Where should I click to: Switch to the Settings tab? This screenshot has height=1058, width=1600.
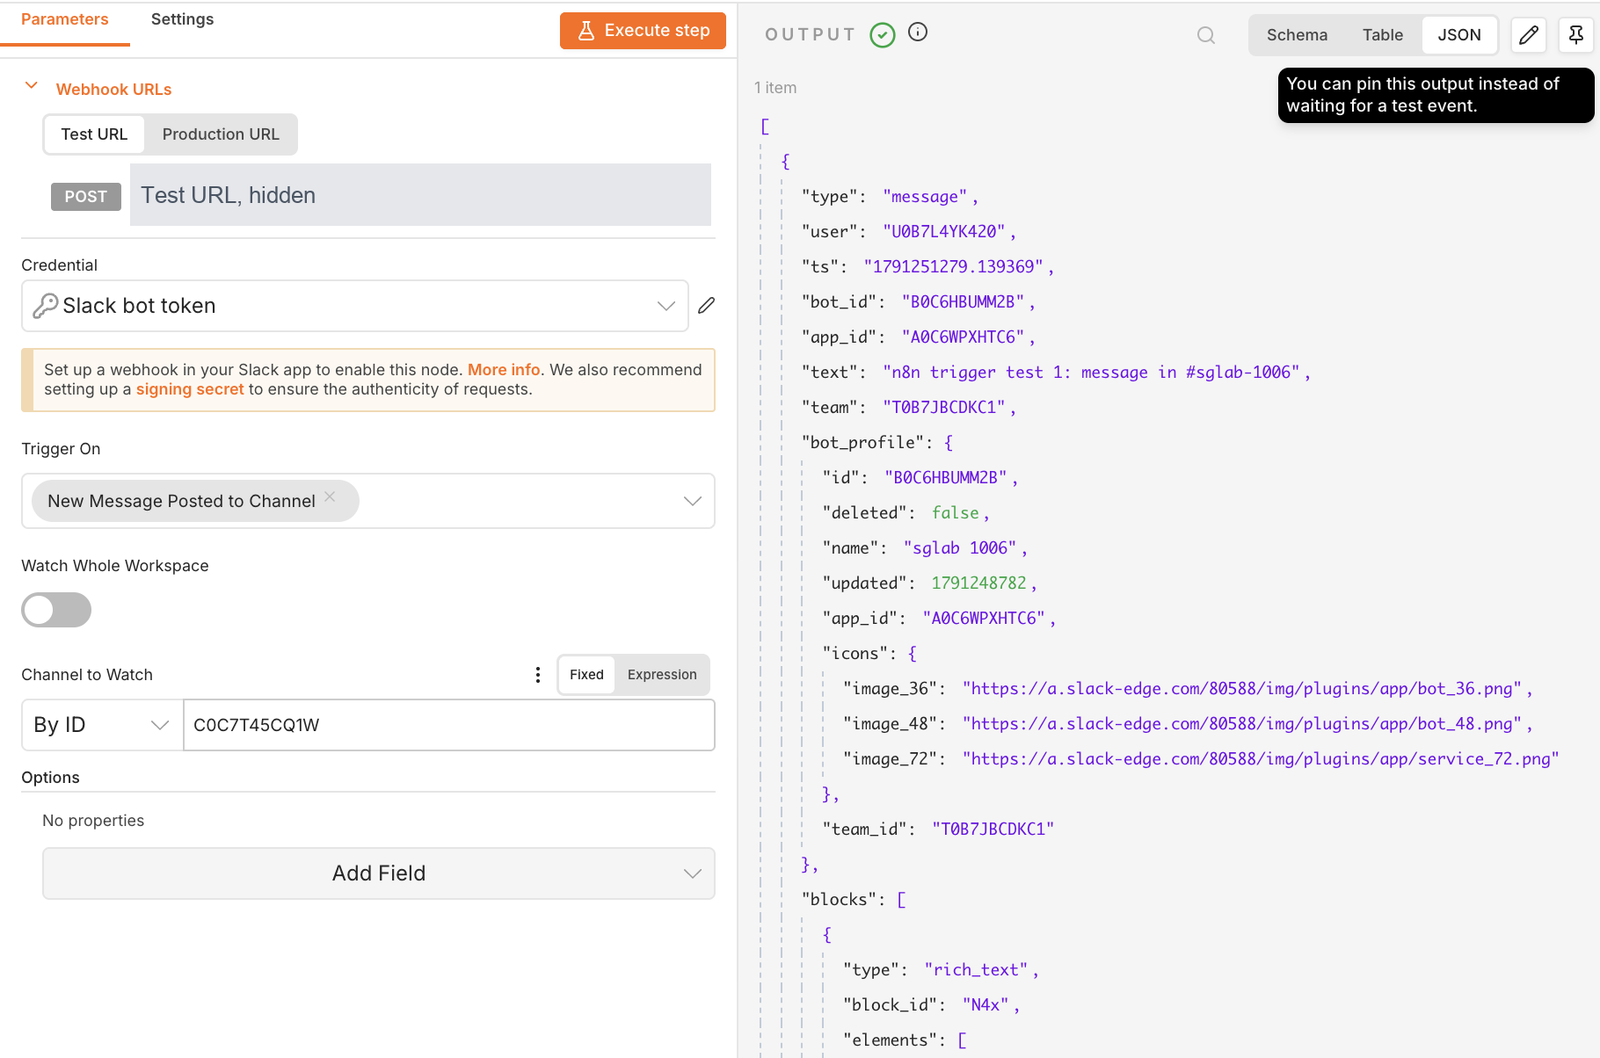(182, 20)
